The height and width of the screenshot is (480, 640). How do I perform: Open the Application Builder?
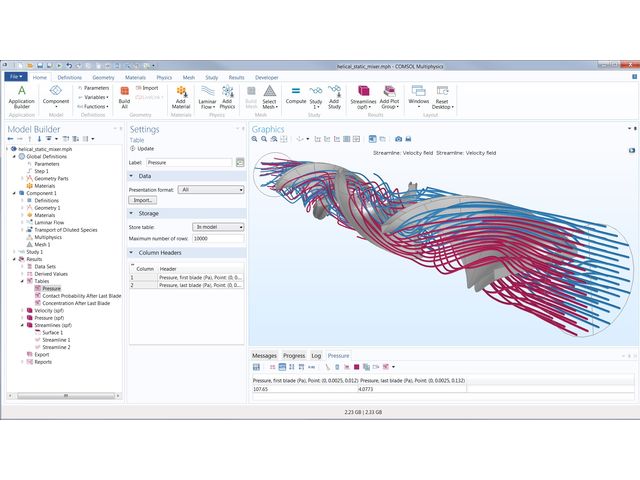tap(21, 96)
